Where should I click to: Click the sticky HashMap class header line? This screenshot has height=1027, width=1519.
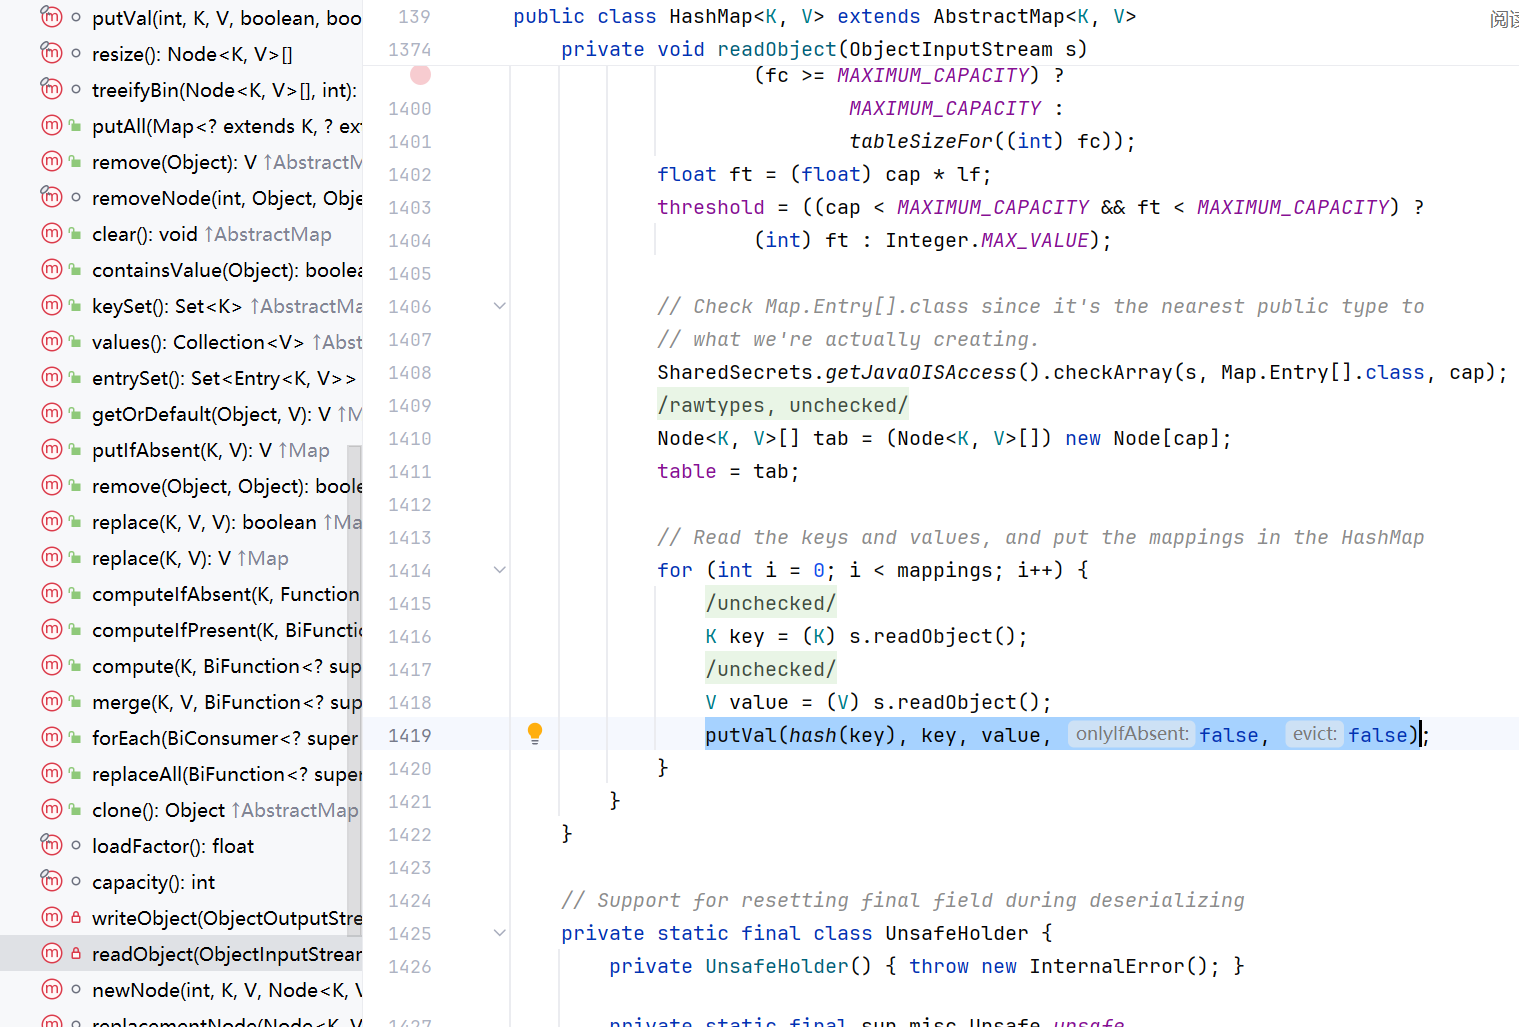coord(824,17)
